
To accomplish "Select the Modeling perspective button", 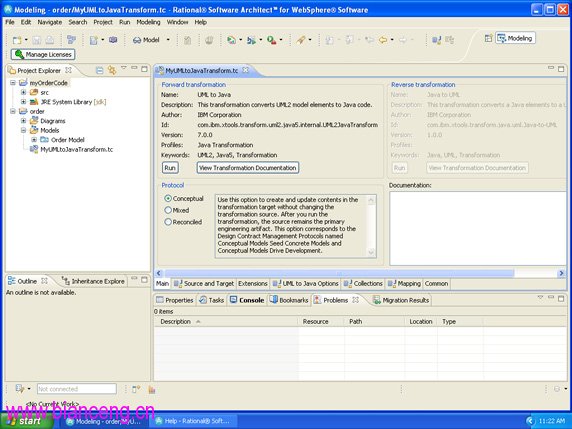I will click(x=515, y=38).
